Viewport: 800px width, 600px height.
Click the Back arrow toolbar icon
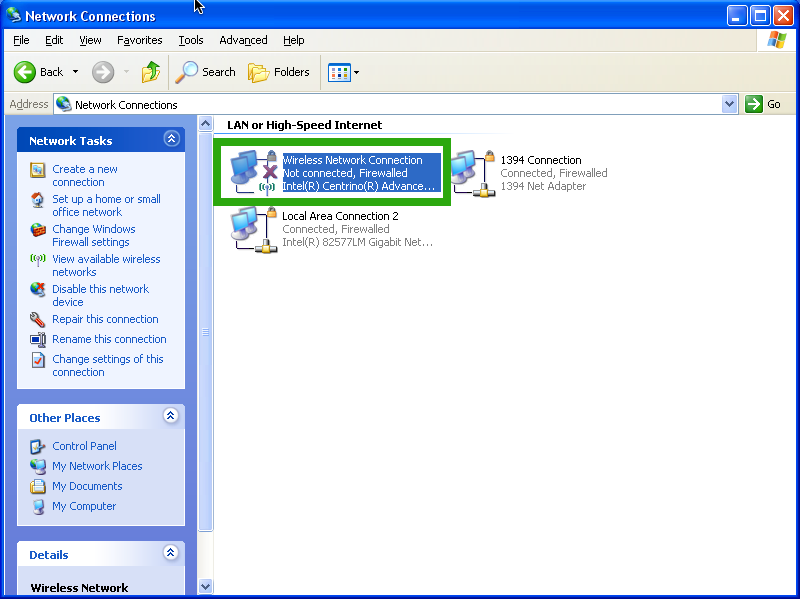coord(25,72)
